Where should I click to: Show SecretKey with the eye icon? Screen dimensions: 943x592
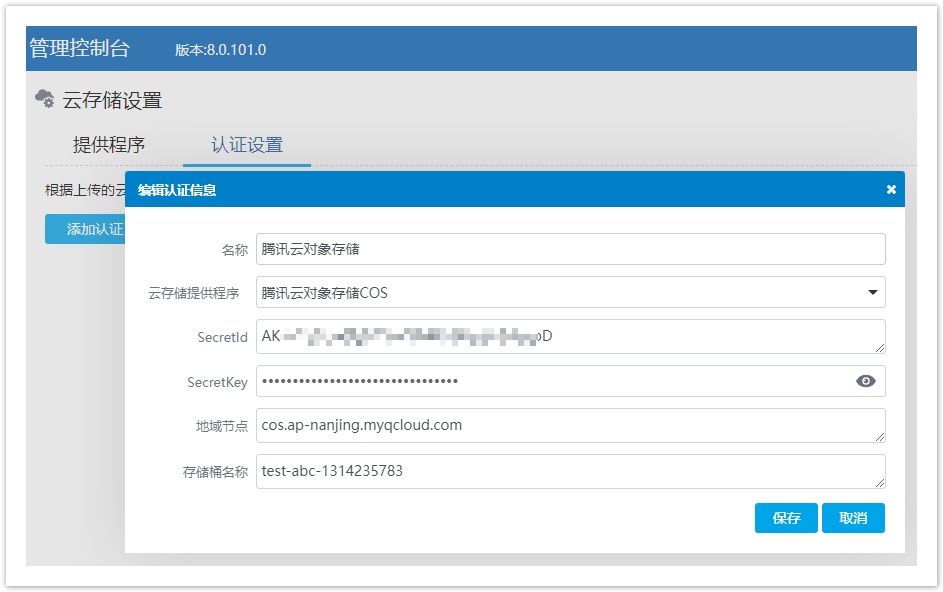click(865, 381)
